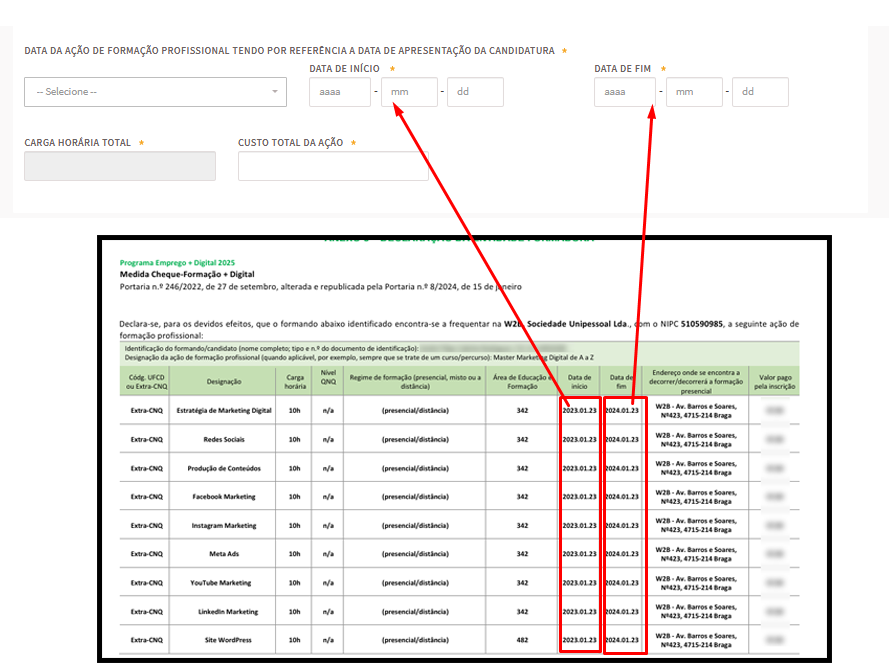
Task: Click the "Data de fim" column header
Action: coord(621,381)
